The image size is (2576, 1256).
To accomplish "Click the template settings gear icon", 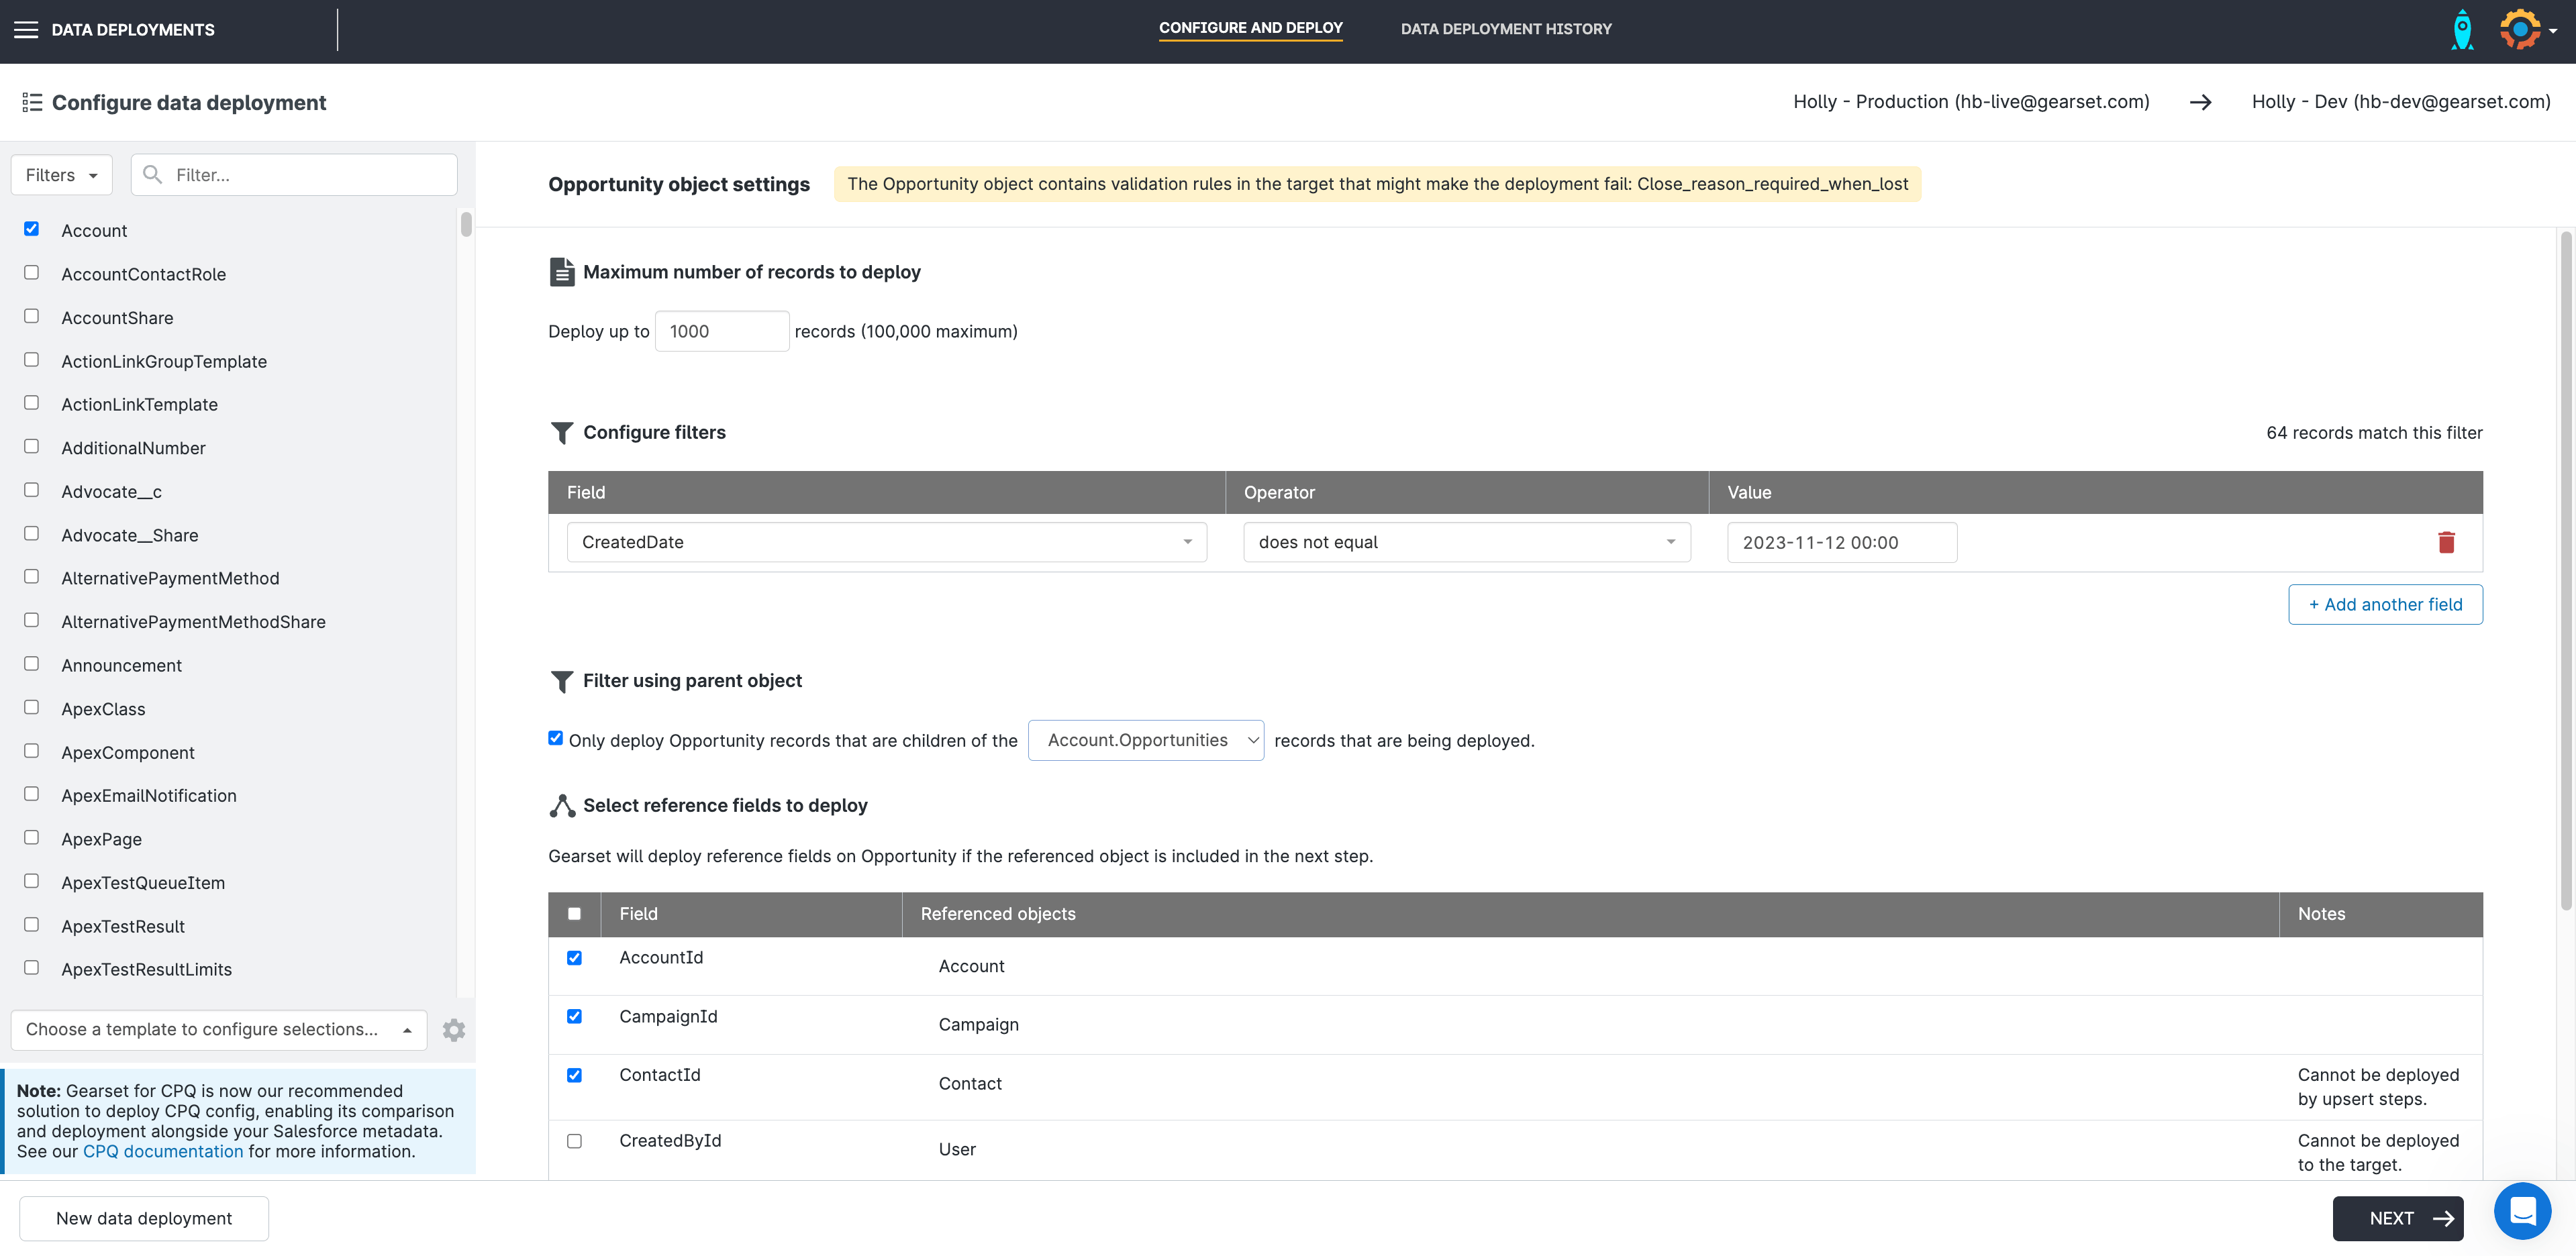I will click(454, 1030).
